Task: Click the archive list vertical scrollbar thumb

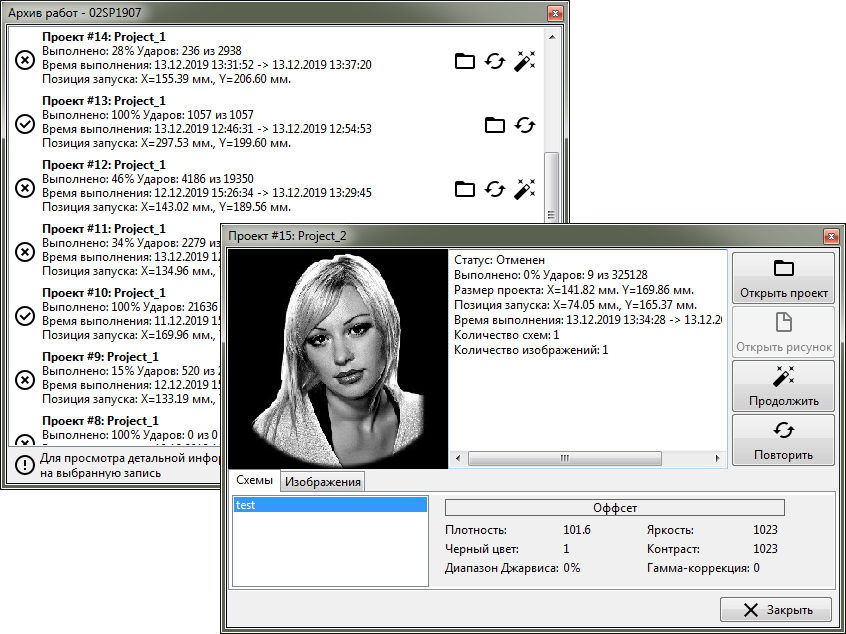Action: [x=551, y=188]
